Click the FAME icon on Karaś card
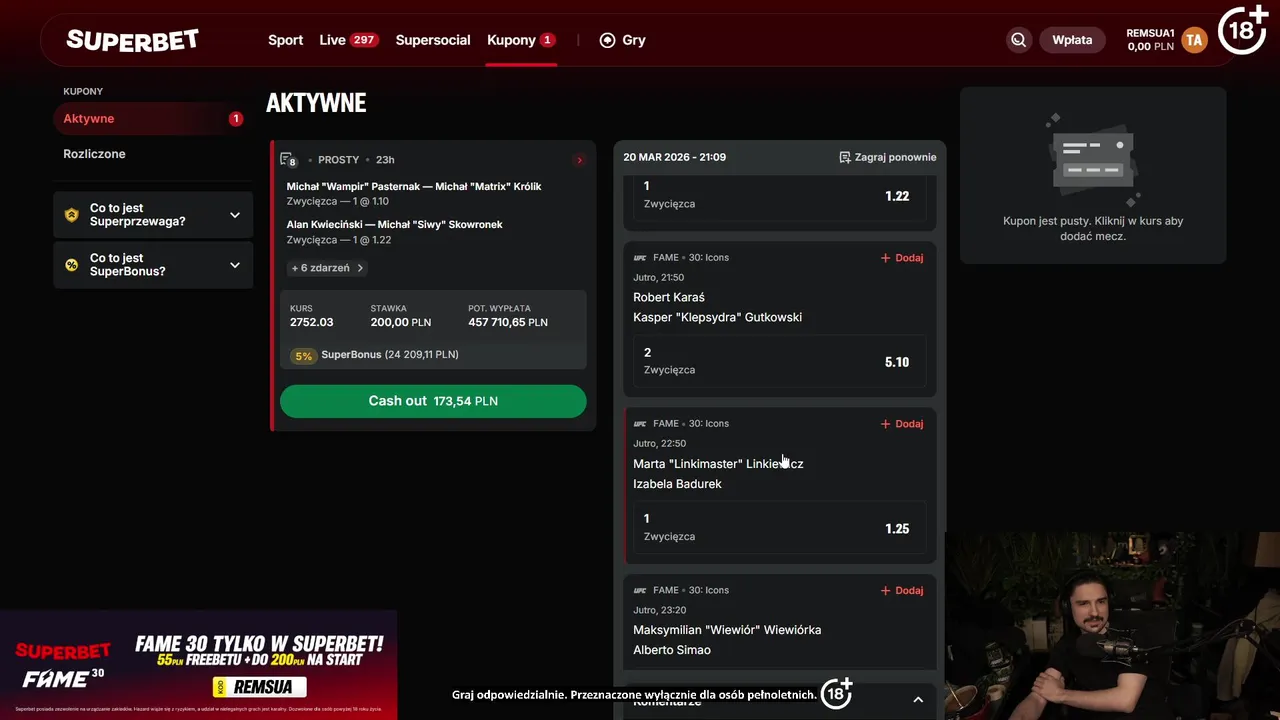1280x720 pixels. [x=640, y=258]
